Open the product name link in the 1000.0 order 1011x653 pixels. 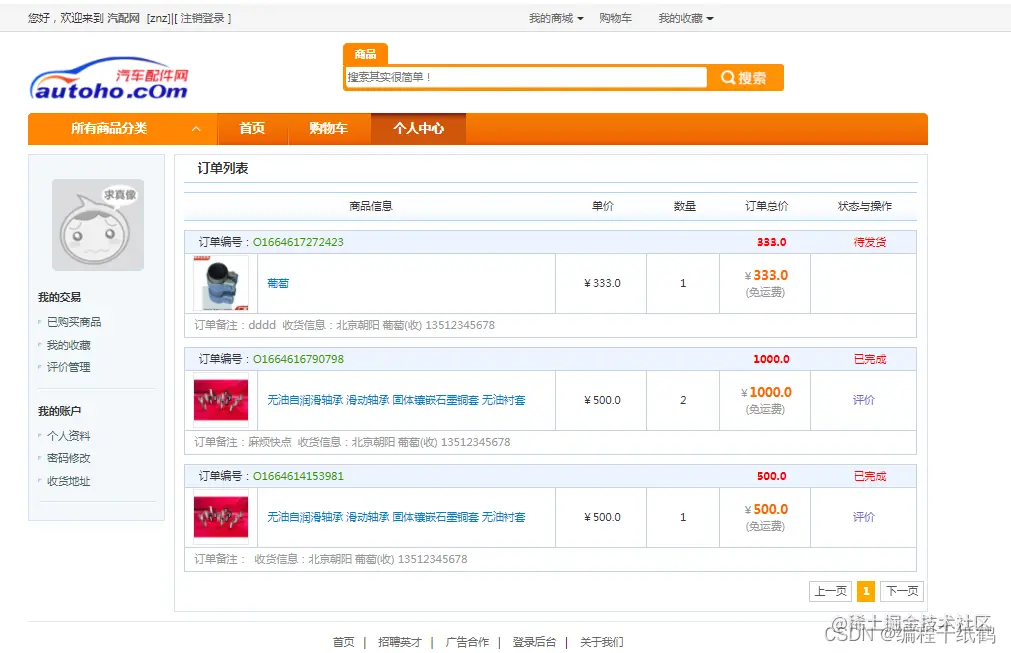point(396,400)
